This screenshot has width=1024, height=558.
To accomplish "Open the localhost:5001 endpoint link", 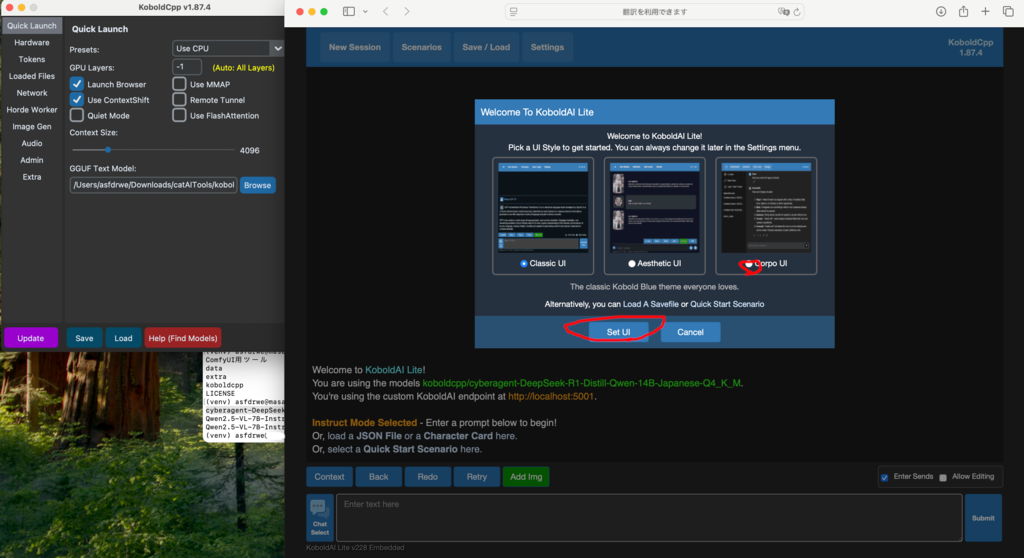I will (x=551, y=396).
